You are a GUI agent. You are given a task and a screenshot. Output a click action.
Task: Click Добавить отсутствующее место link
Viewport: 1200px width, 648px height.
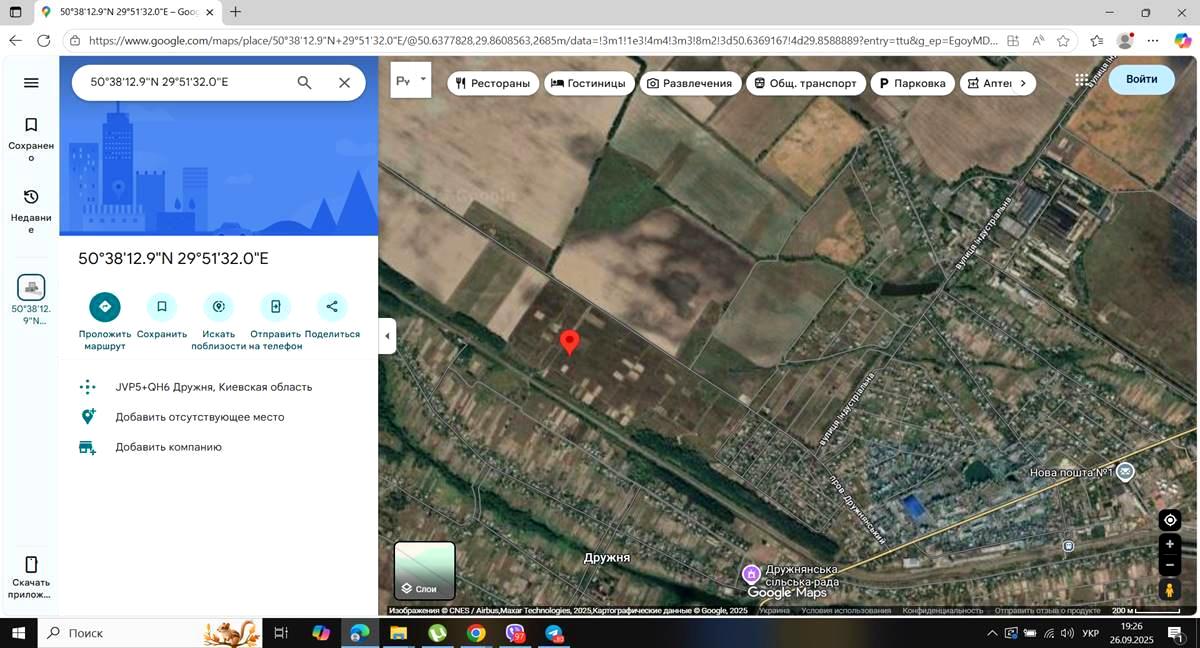point(199,417)
